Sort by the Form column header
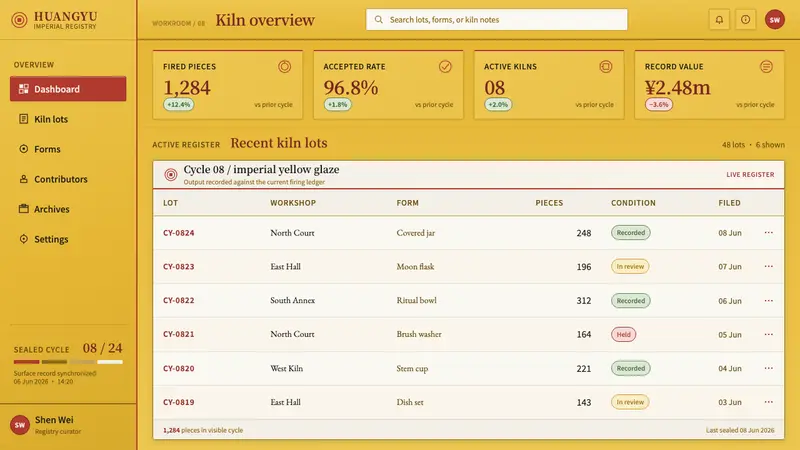The image size is (800, 450). [408, 203]
